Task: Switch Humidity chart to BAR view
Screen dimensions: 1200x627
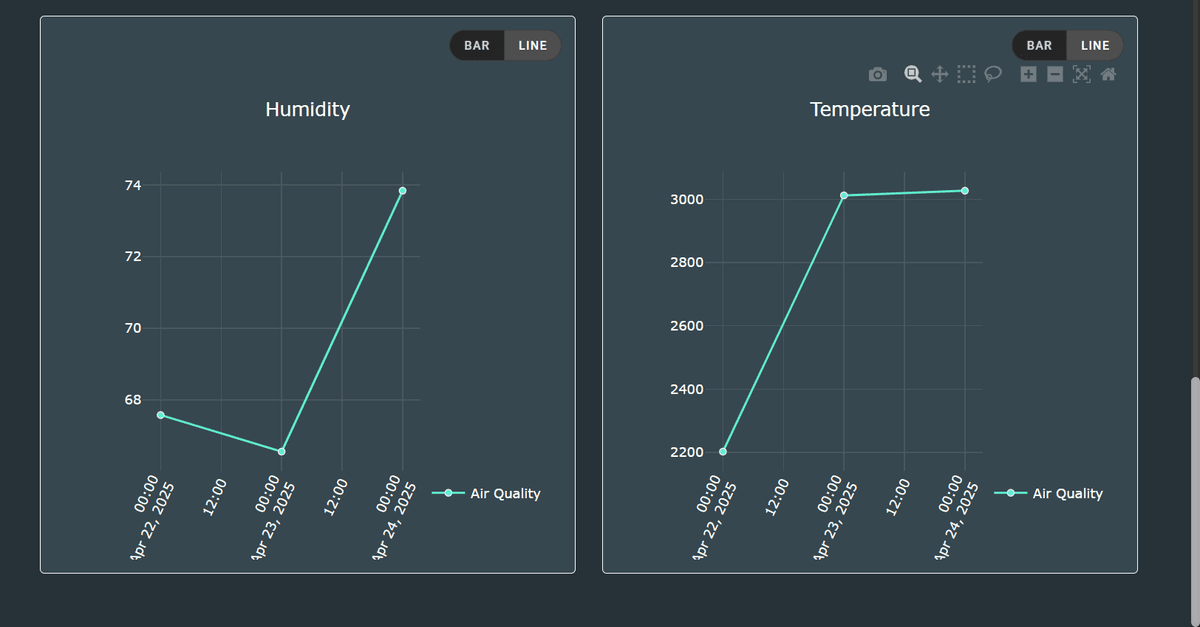Action: coord(477,45)
